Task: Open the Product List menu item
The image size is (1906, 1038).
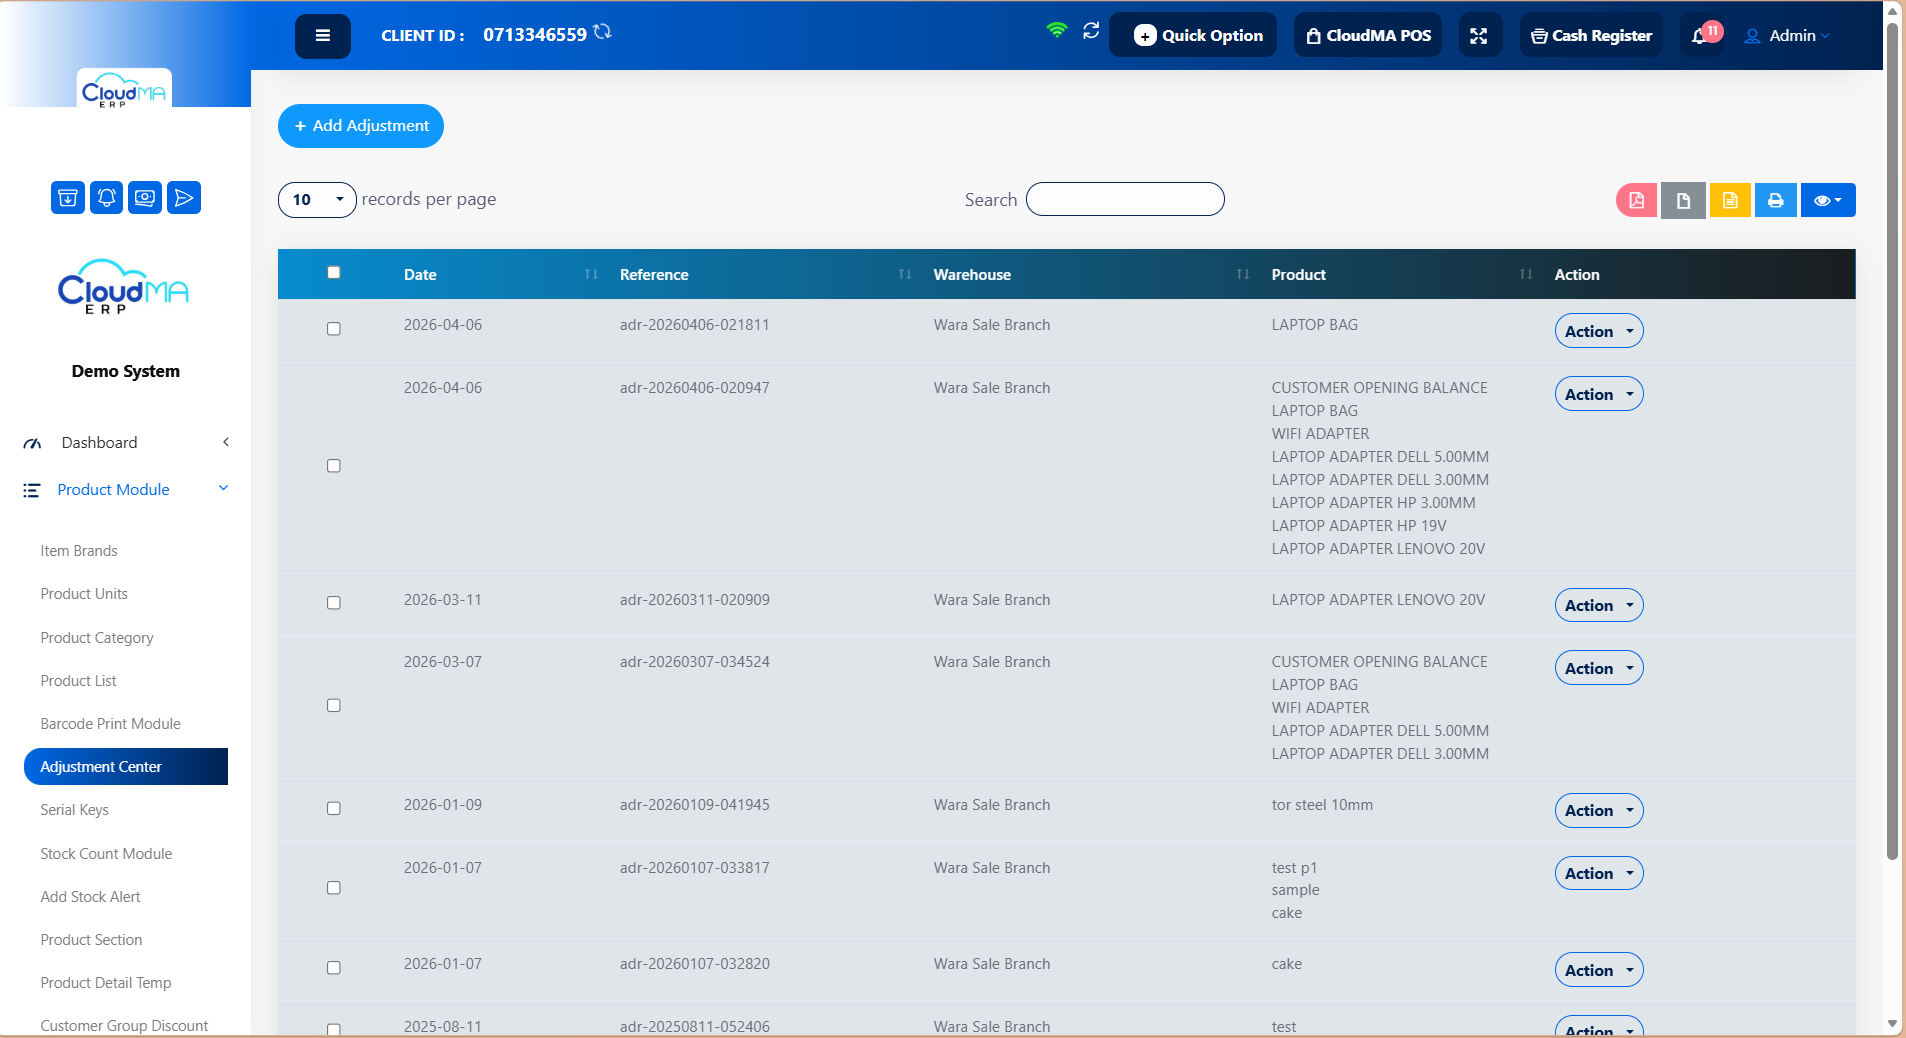Action: 78,681
